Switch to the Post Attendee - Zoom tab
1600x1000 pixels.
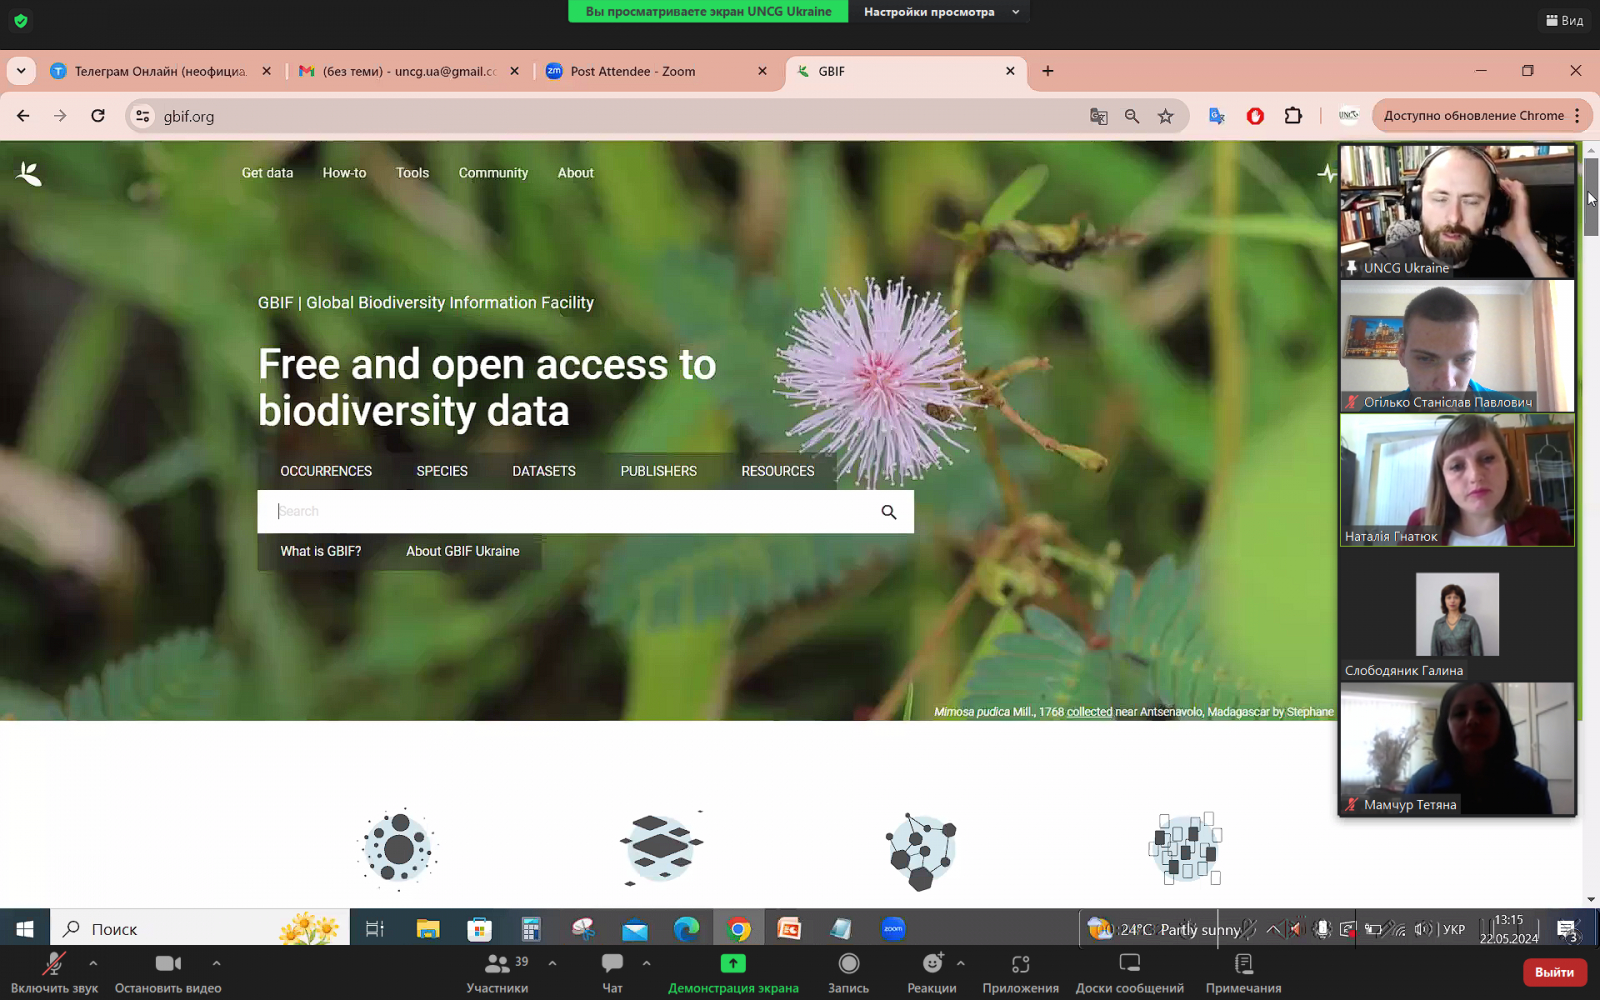tap(658, 71)
